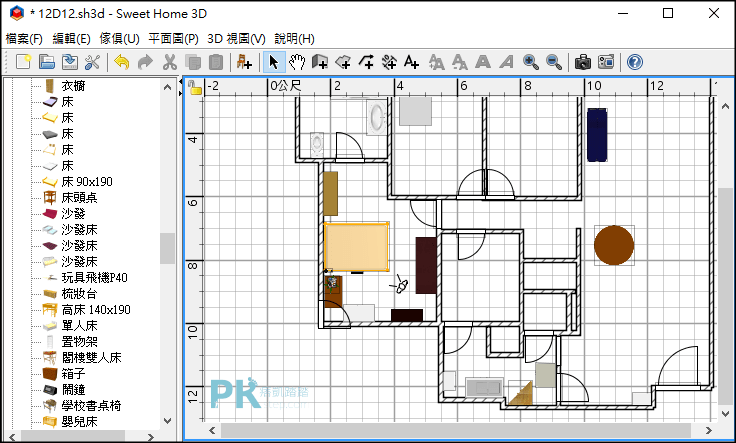
Task: Select 閣樓雙人床 catalog item
Action: pyautogui.click(x=92, y=358)
